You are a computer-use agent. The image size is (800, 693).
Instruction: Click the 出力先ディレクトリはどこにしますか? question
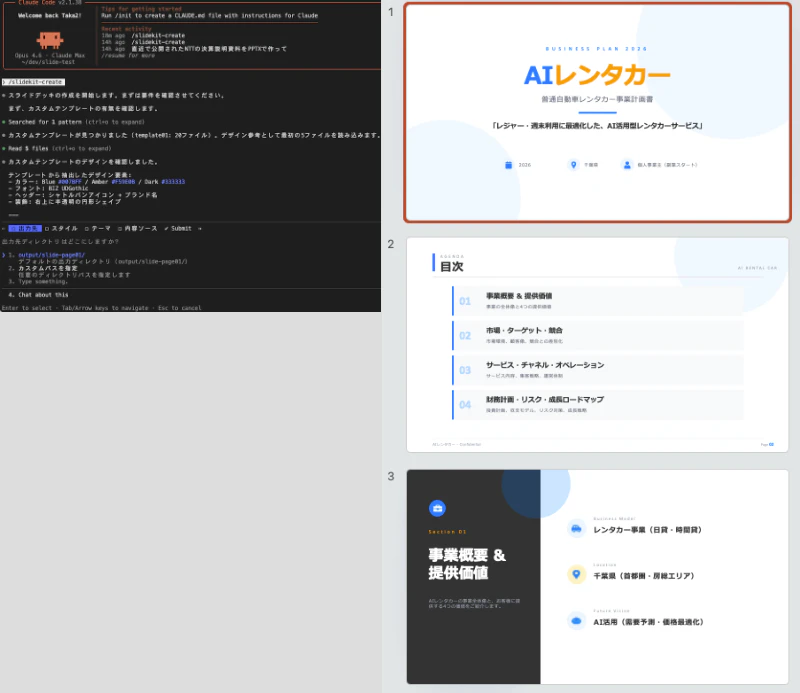tap(60, 241)
